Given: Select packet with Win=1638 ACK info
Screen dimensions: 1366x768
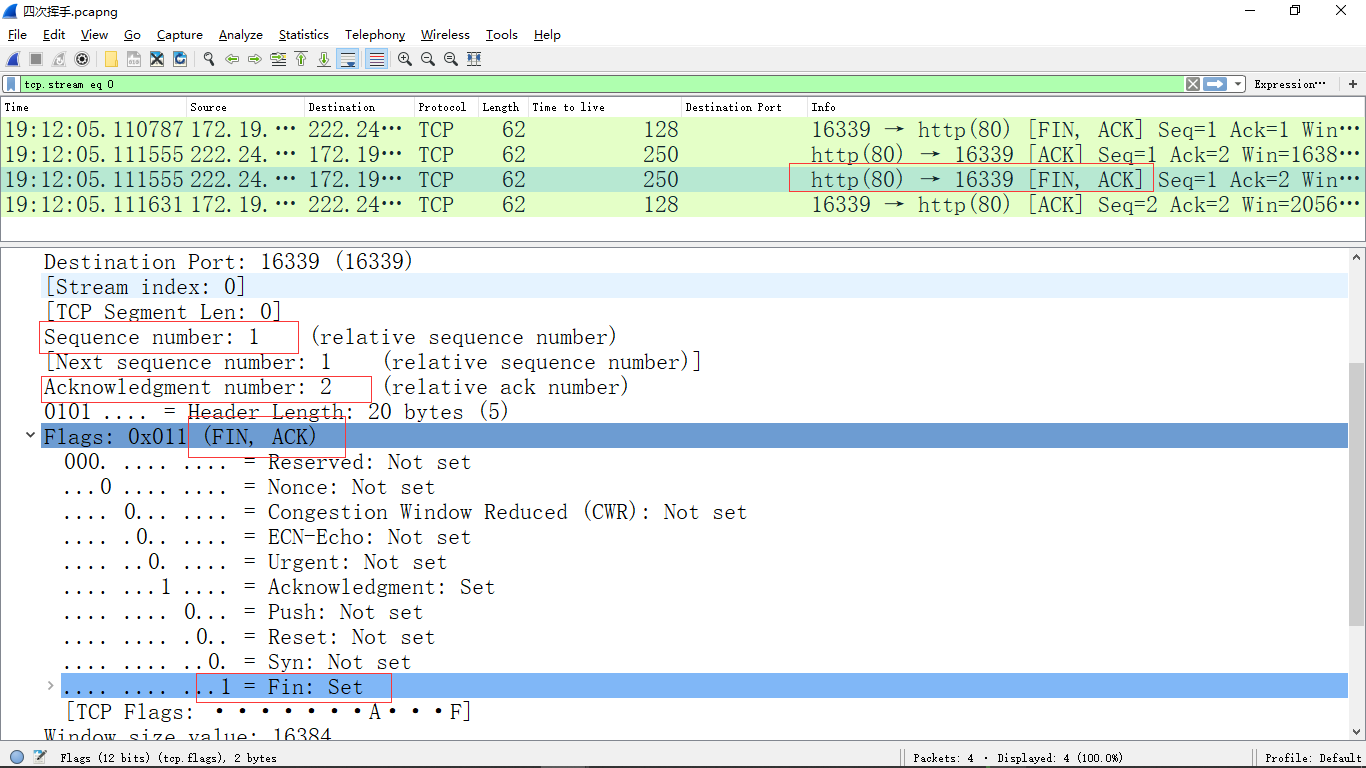Looking at the screenshot, I should [683, 154].
